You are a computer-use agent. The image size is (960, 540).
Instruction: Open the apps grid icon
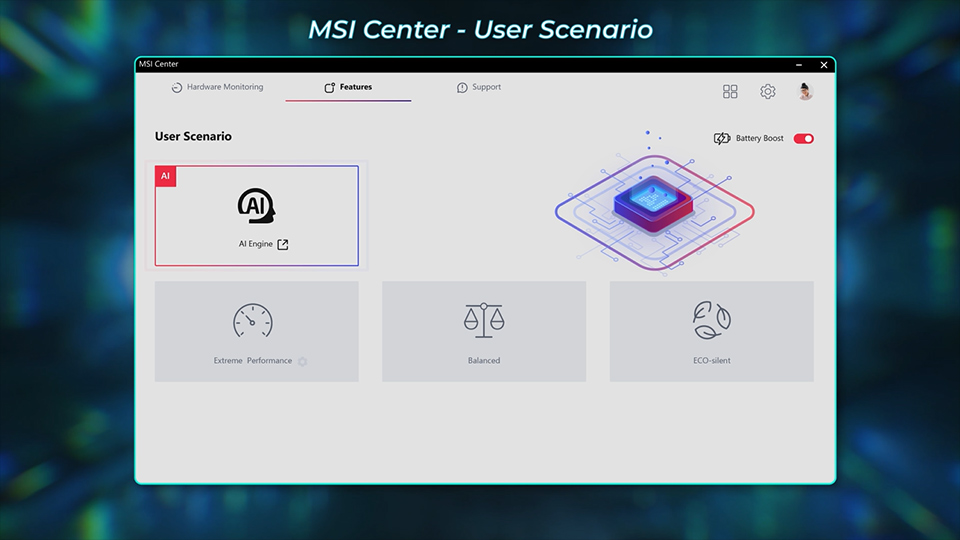(x=730, y=92)
